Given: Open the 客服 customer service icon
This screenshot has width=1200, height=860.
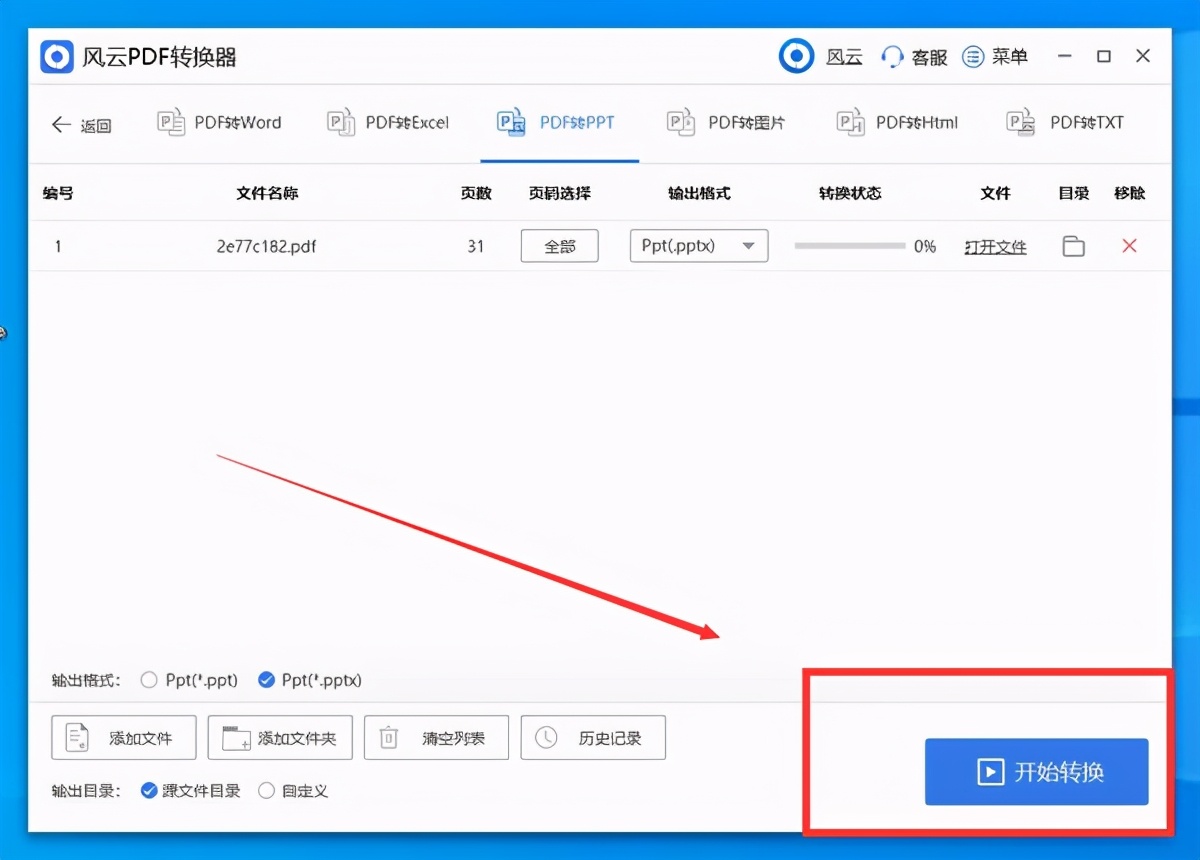Looking at the screenshot, I should click(891, 56).
